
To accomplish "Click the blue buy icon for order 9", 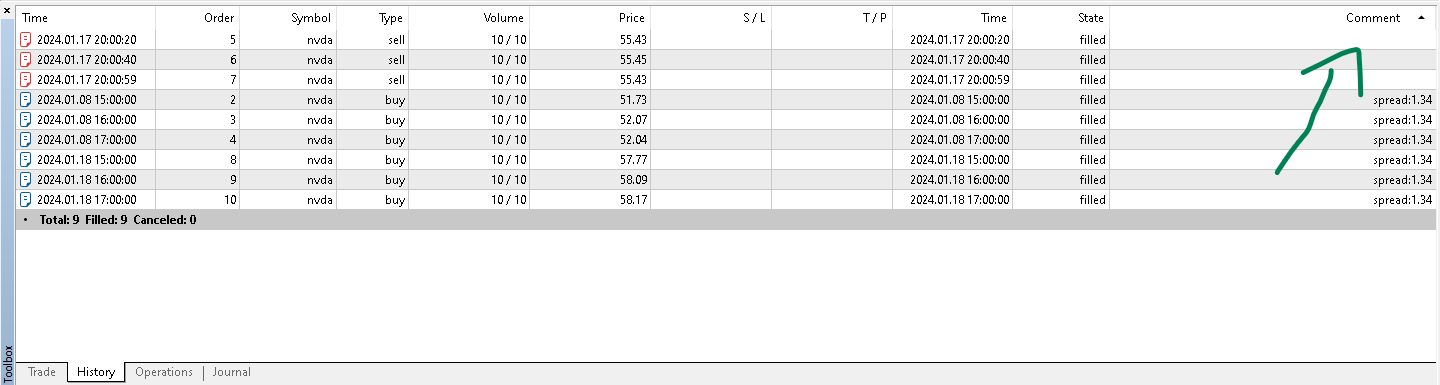I will pyautogui.click(x=26, y=180).
